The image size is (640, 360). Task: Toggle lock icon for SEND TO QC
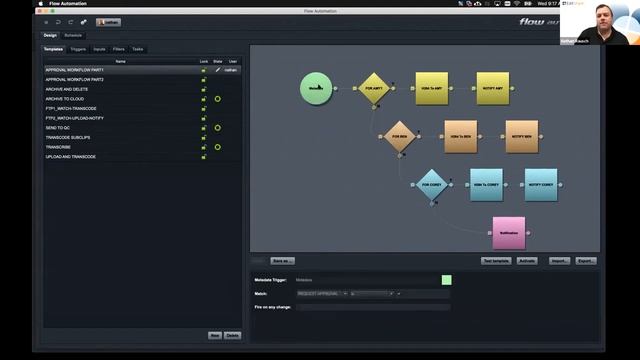click(x=204, y=128)
